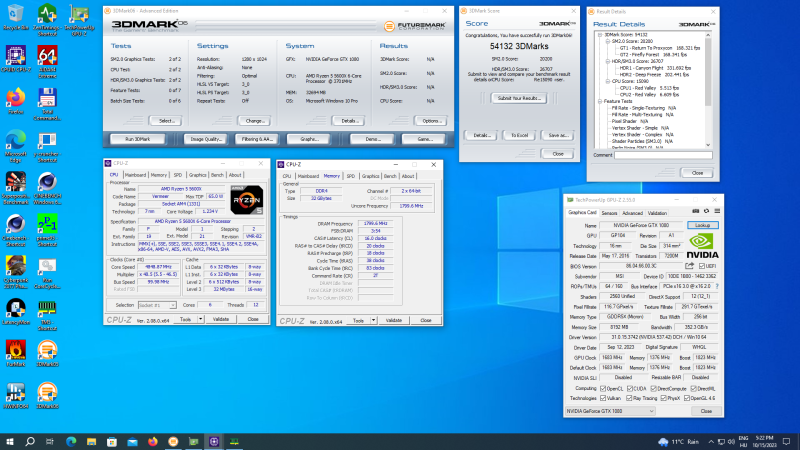Launch the FurMark desktop icon

pos(15,354)
